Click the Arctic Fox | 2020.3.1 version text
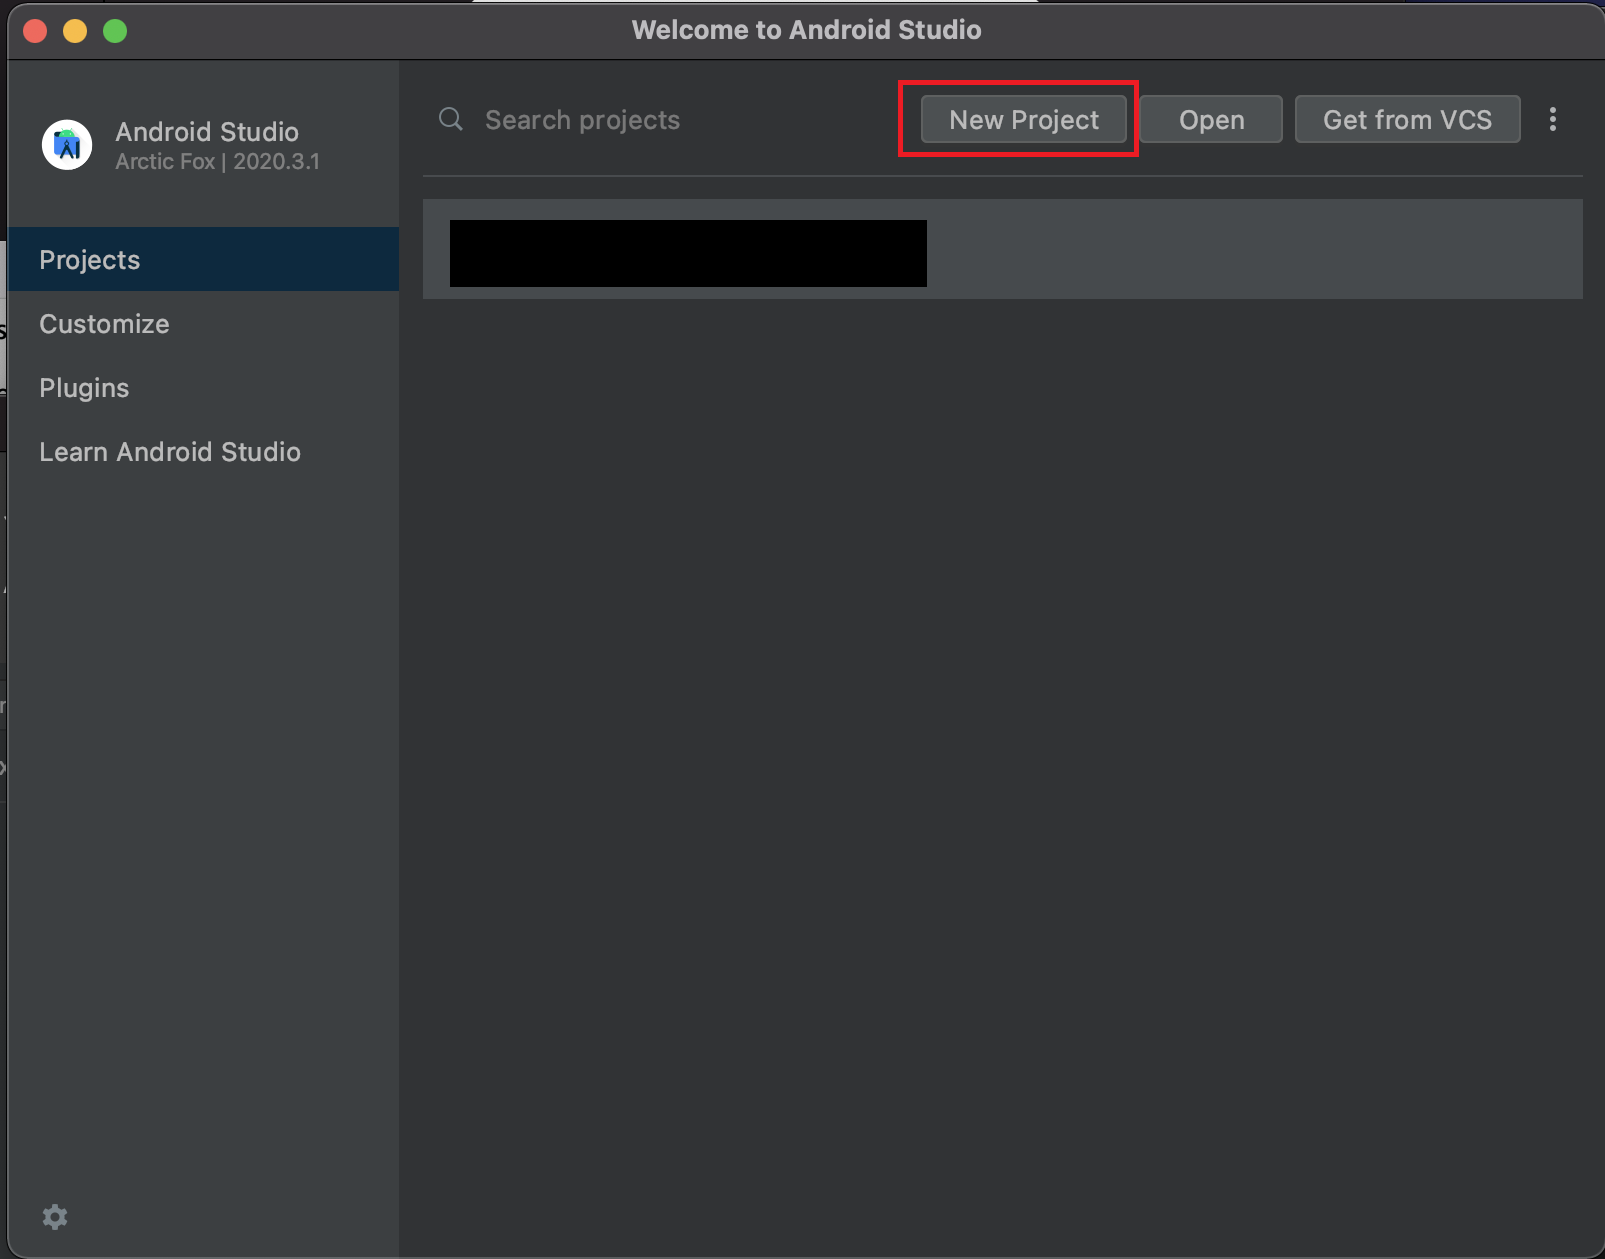Viewport: 1605px width, 1259px height. pyautogui.click(x=217, y=162)
